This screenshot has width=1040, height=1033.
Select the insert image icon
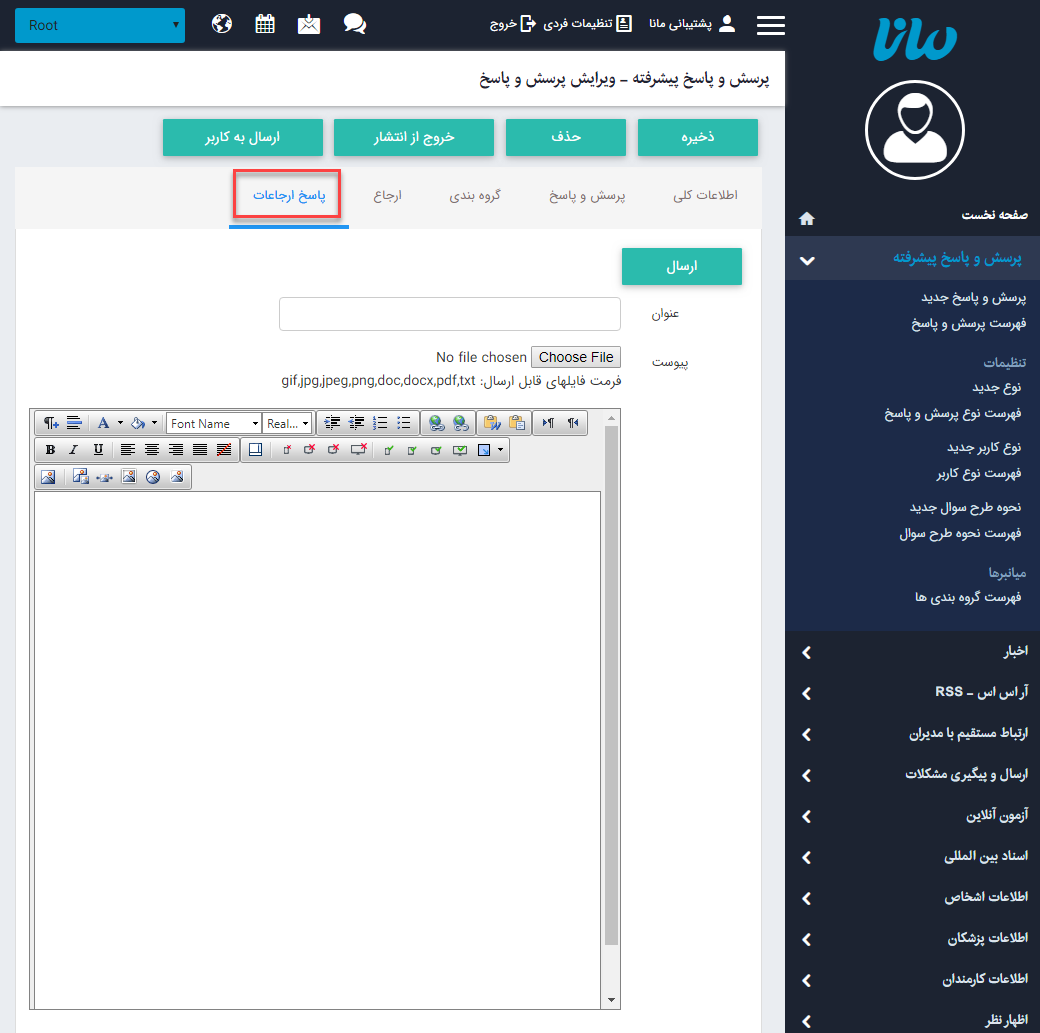(50, 476)
